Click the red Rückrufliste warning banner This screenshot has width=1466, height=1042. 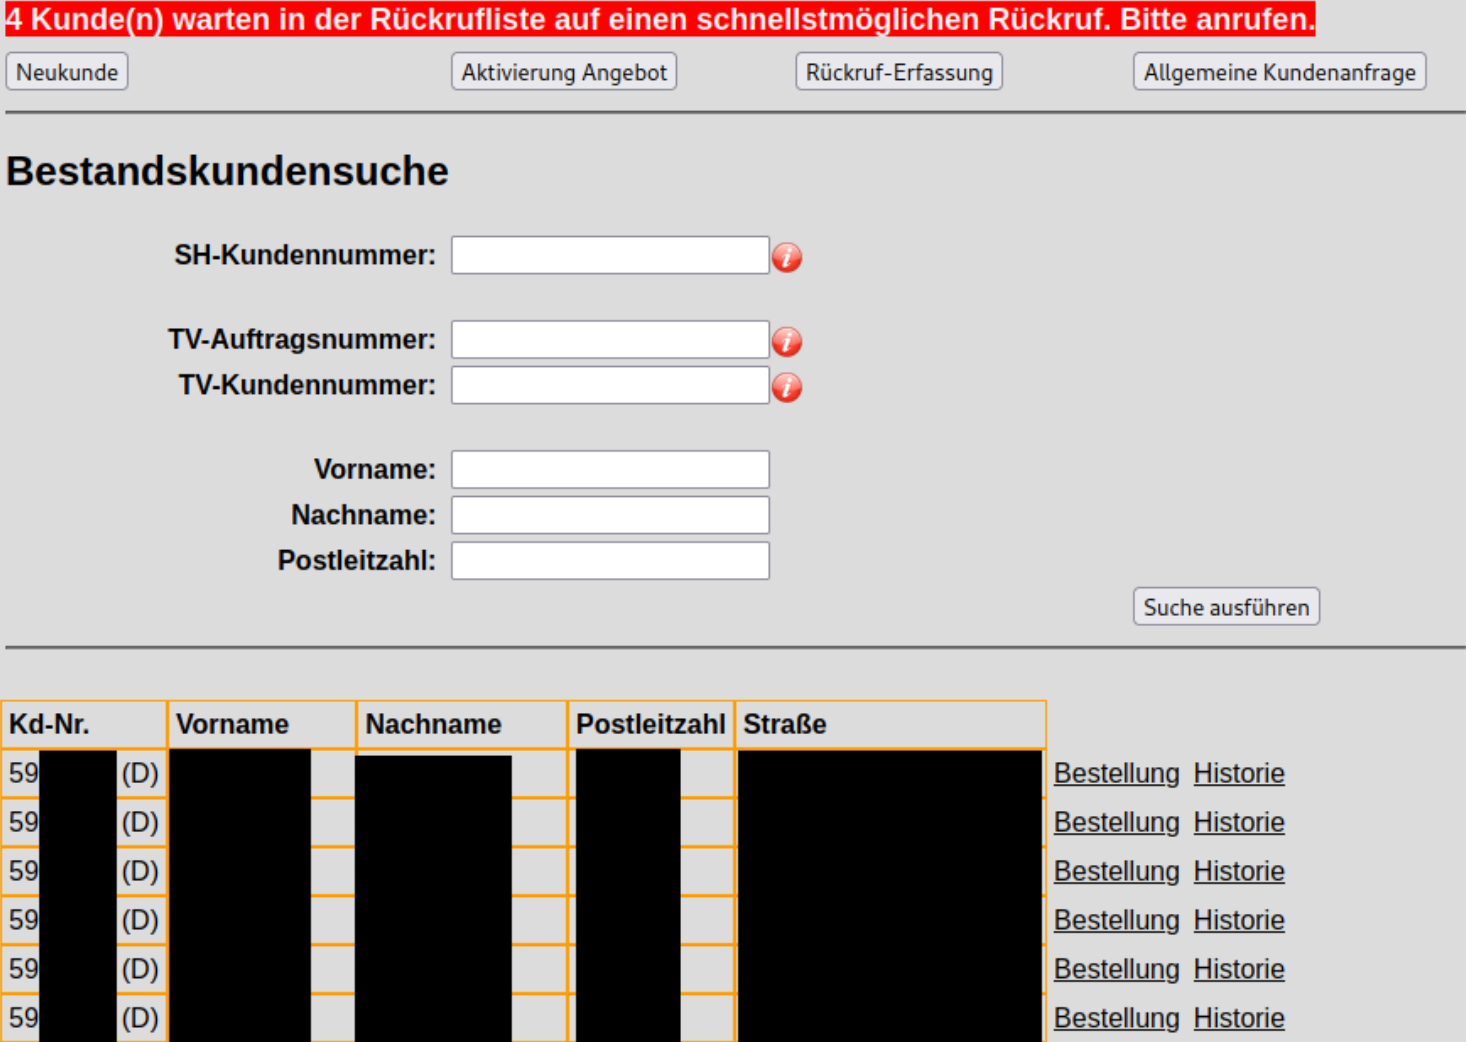[660, 19]
